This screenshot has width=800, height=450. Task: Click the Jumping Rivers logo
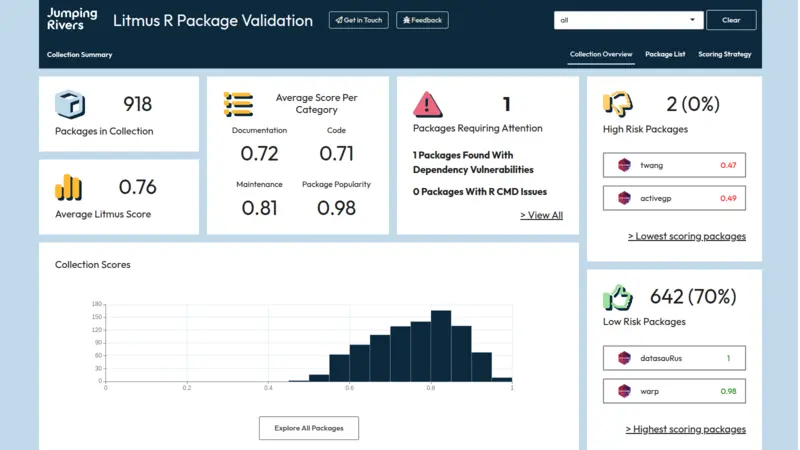[72, 19]
